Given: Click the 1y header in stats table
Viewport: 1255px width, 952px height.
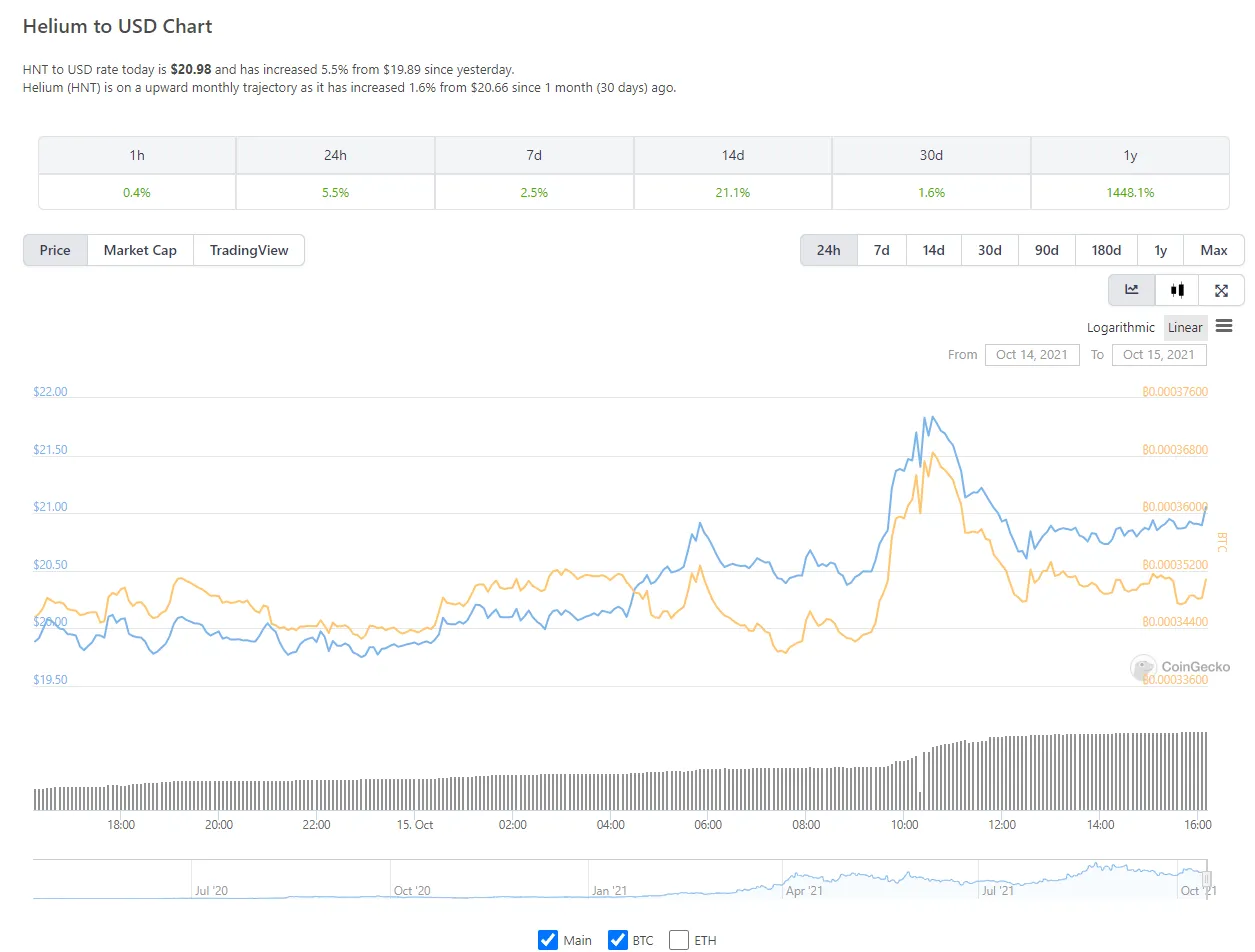Looking at the screenshot, I should pos(1130,155).
